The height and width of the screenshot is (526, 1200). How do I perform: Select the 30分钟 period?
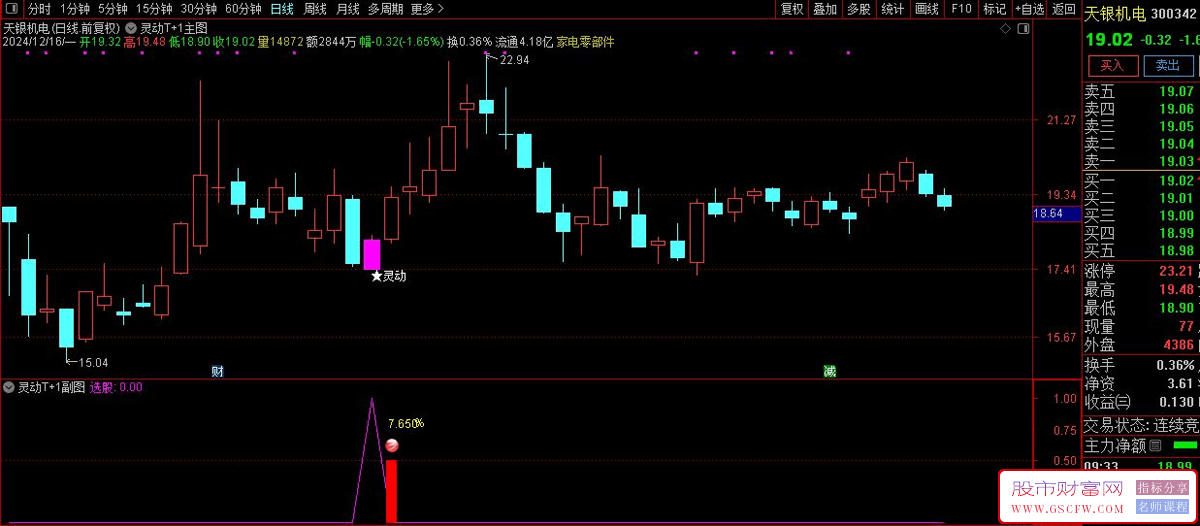[x=198, y=9]
